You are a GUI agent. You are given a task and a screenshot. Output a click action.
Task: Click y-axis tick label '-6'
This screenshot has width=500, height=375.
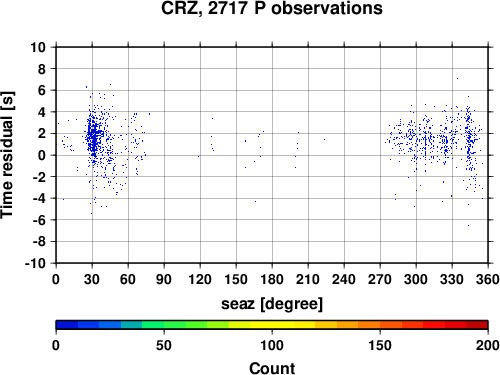(39, 220)
